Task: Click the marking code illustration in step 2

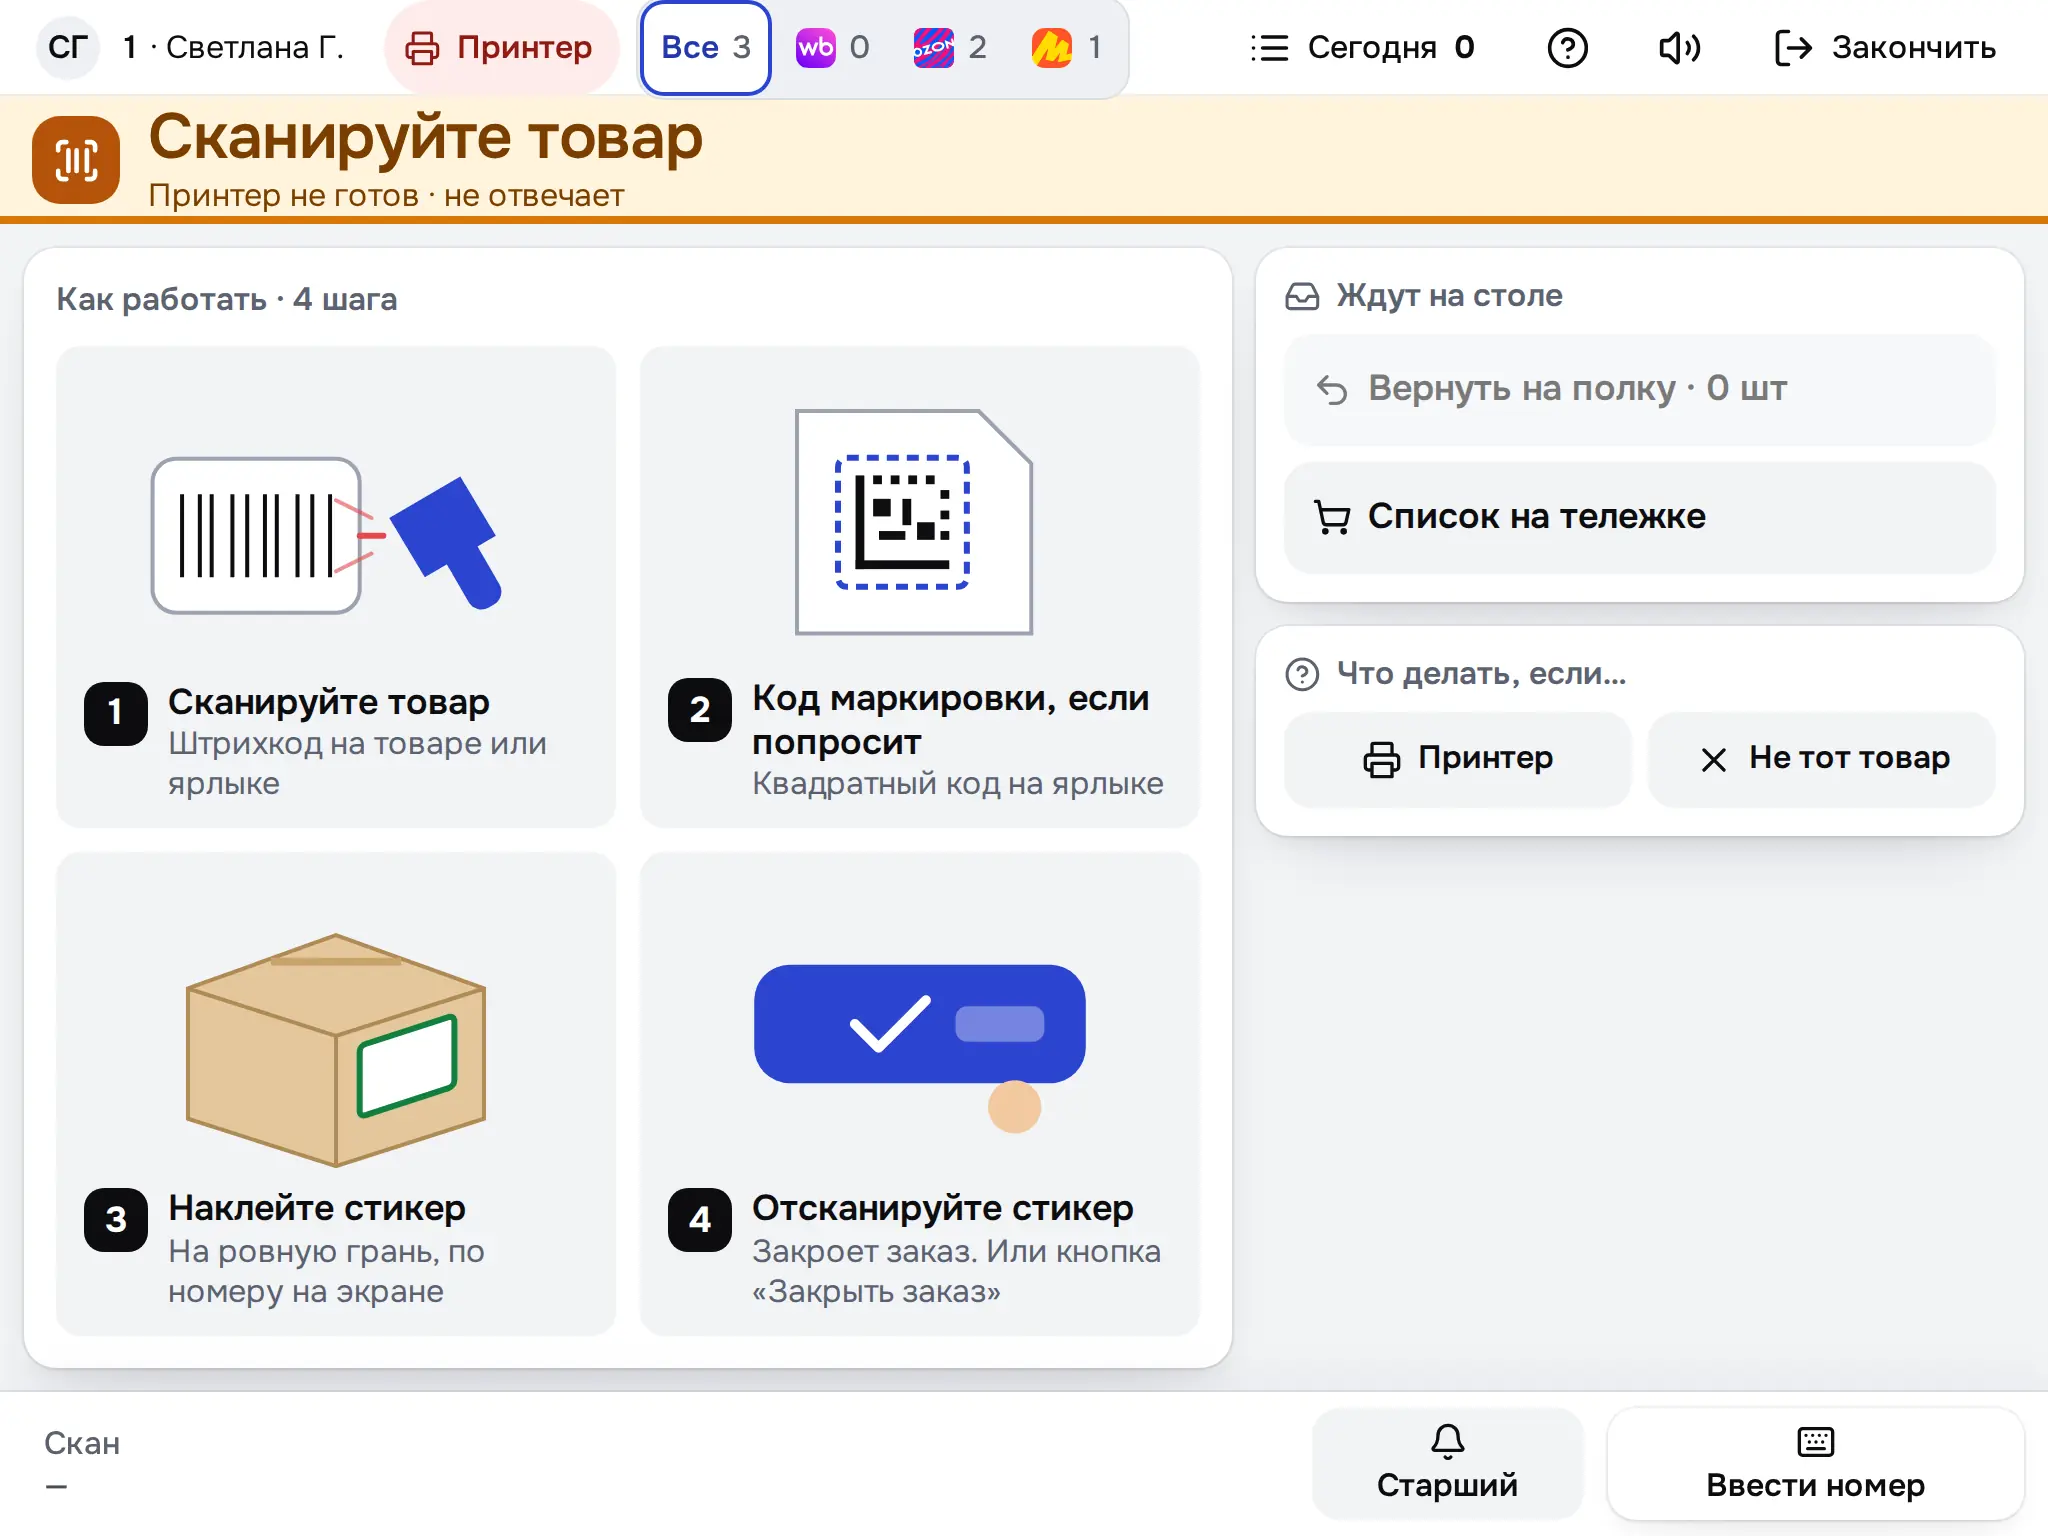Action: click(913, 521)
